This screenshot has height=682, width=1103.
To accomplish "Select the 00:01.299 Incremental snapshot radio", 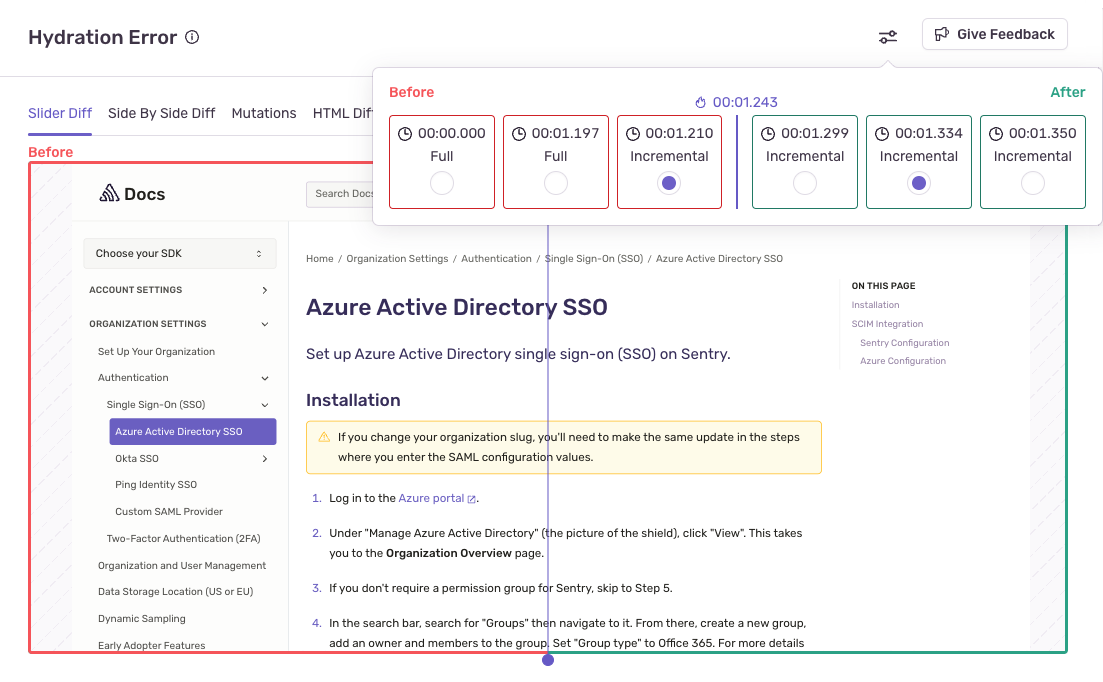I will point(805,182).
